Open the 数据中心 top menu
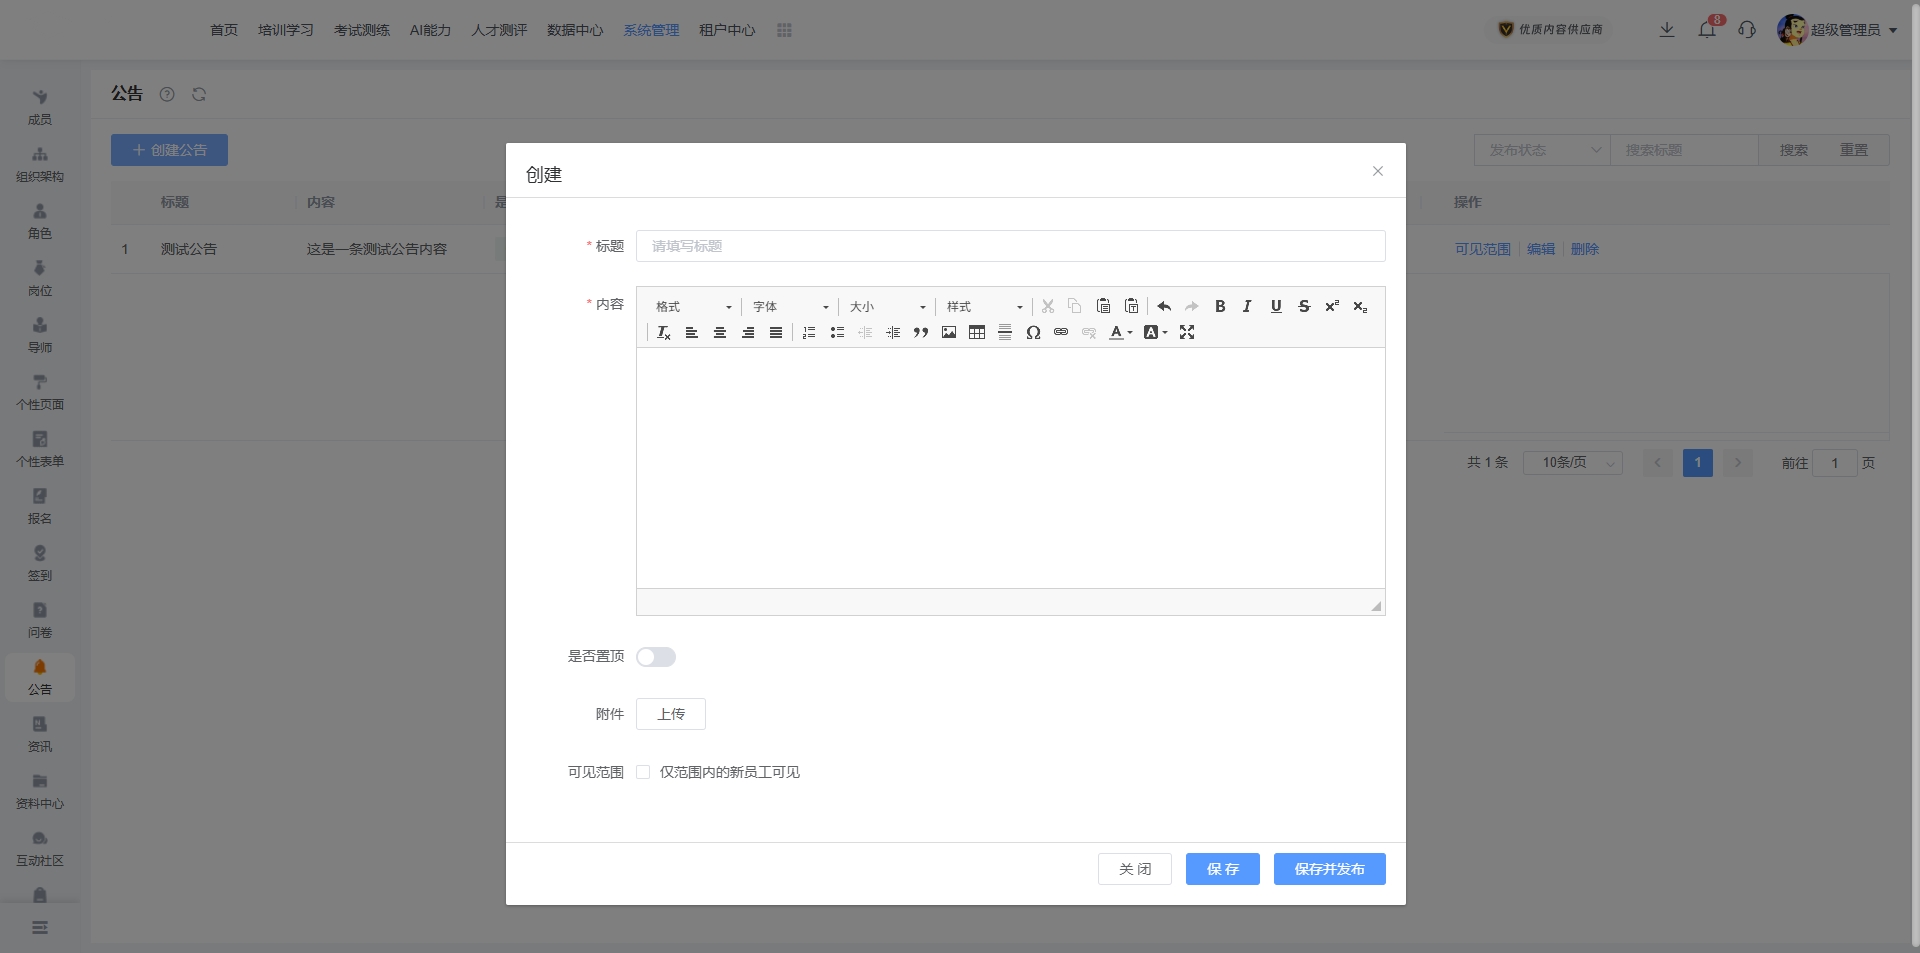The width and height of the screenshot is (1920, 953). pos(575,30)
